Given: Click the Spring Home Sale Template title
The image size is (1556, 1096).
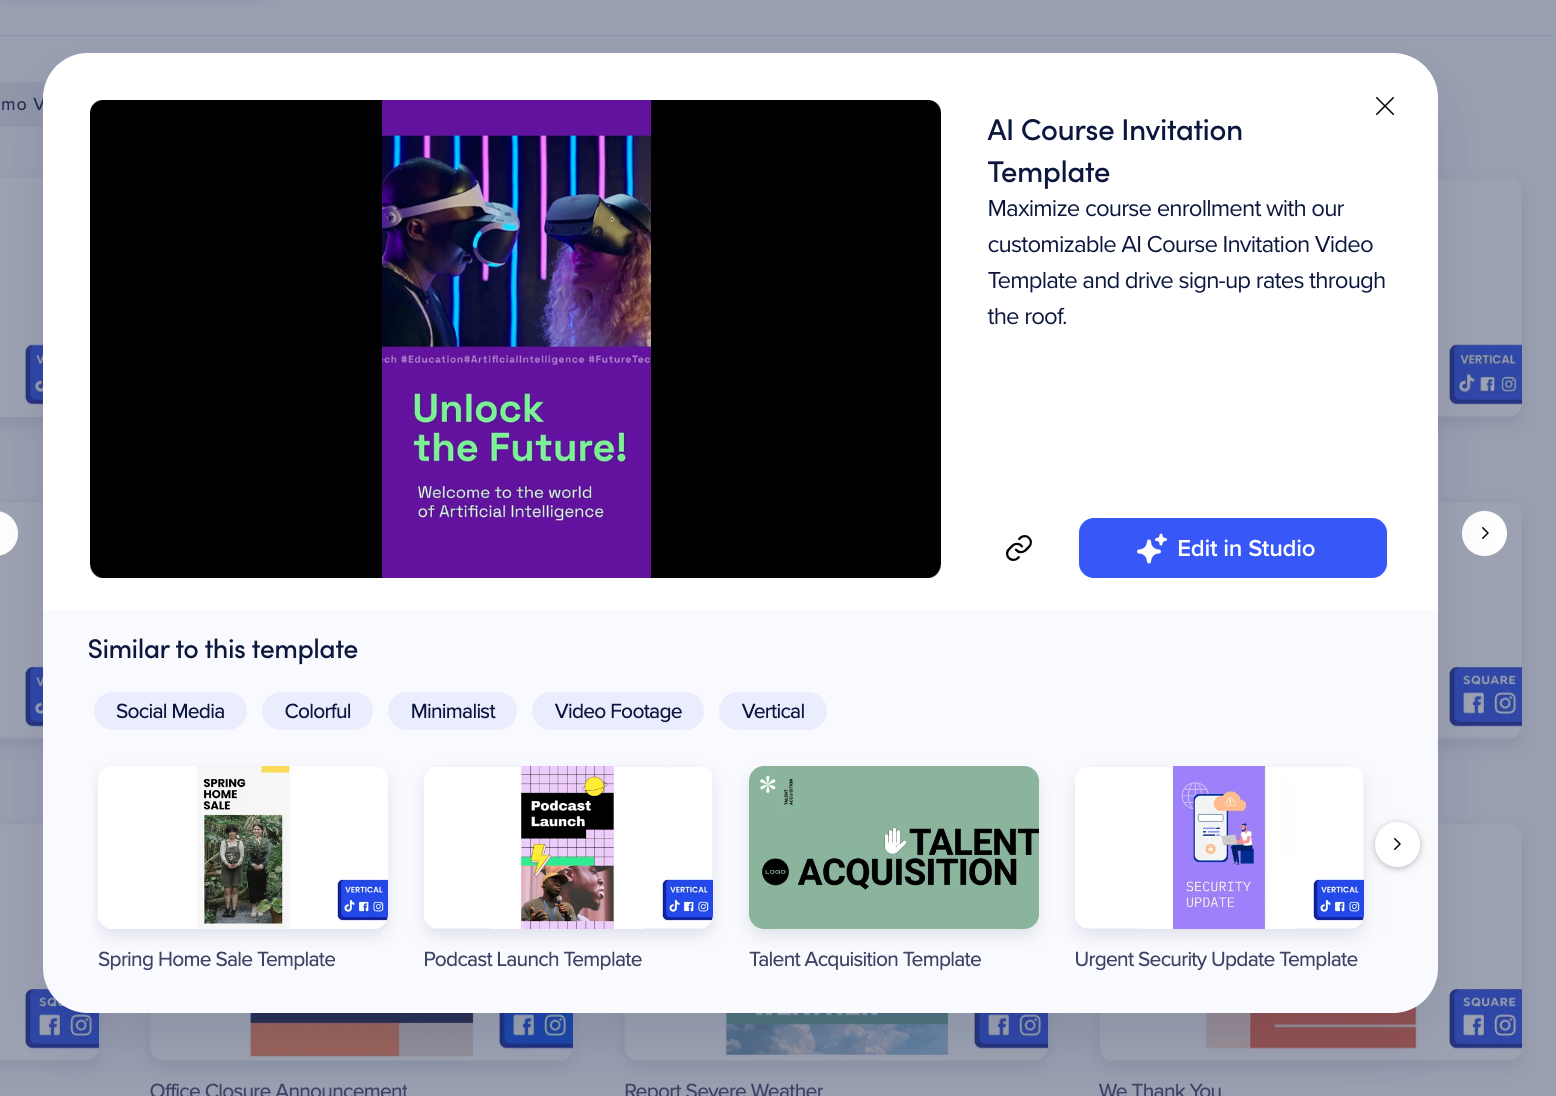Looking at the screenshot, I should [x=217, y=959].
